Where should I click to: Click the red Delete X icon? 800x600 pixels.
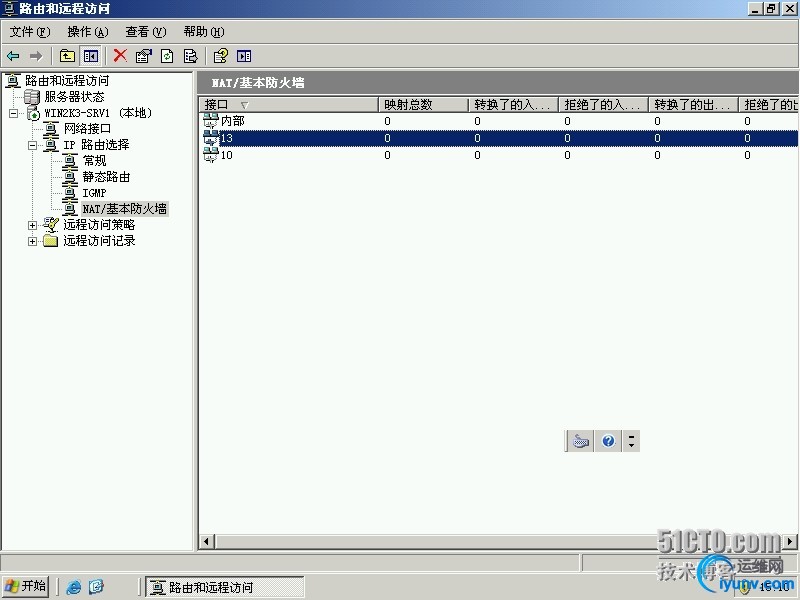coord(120,56)
